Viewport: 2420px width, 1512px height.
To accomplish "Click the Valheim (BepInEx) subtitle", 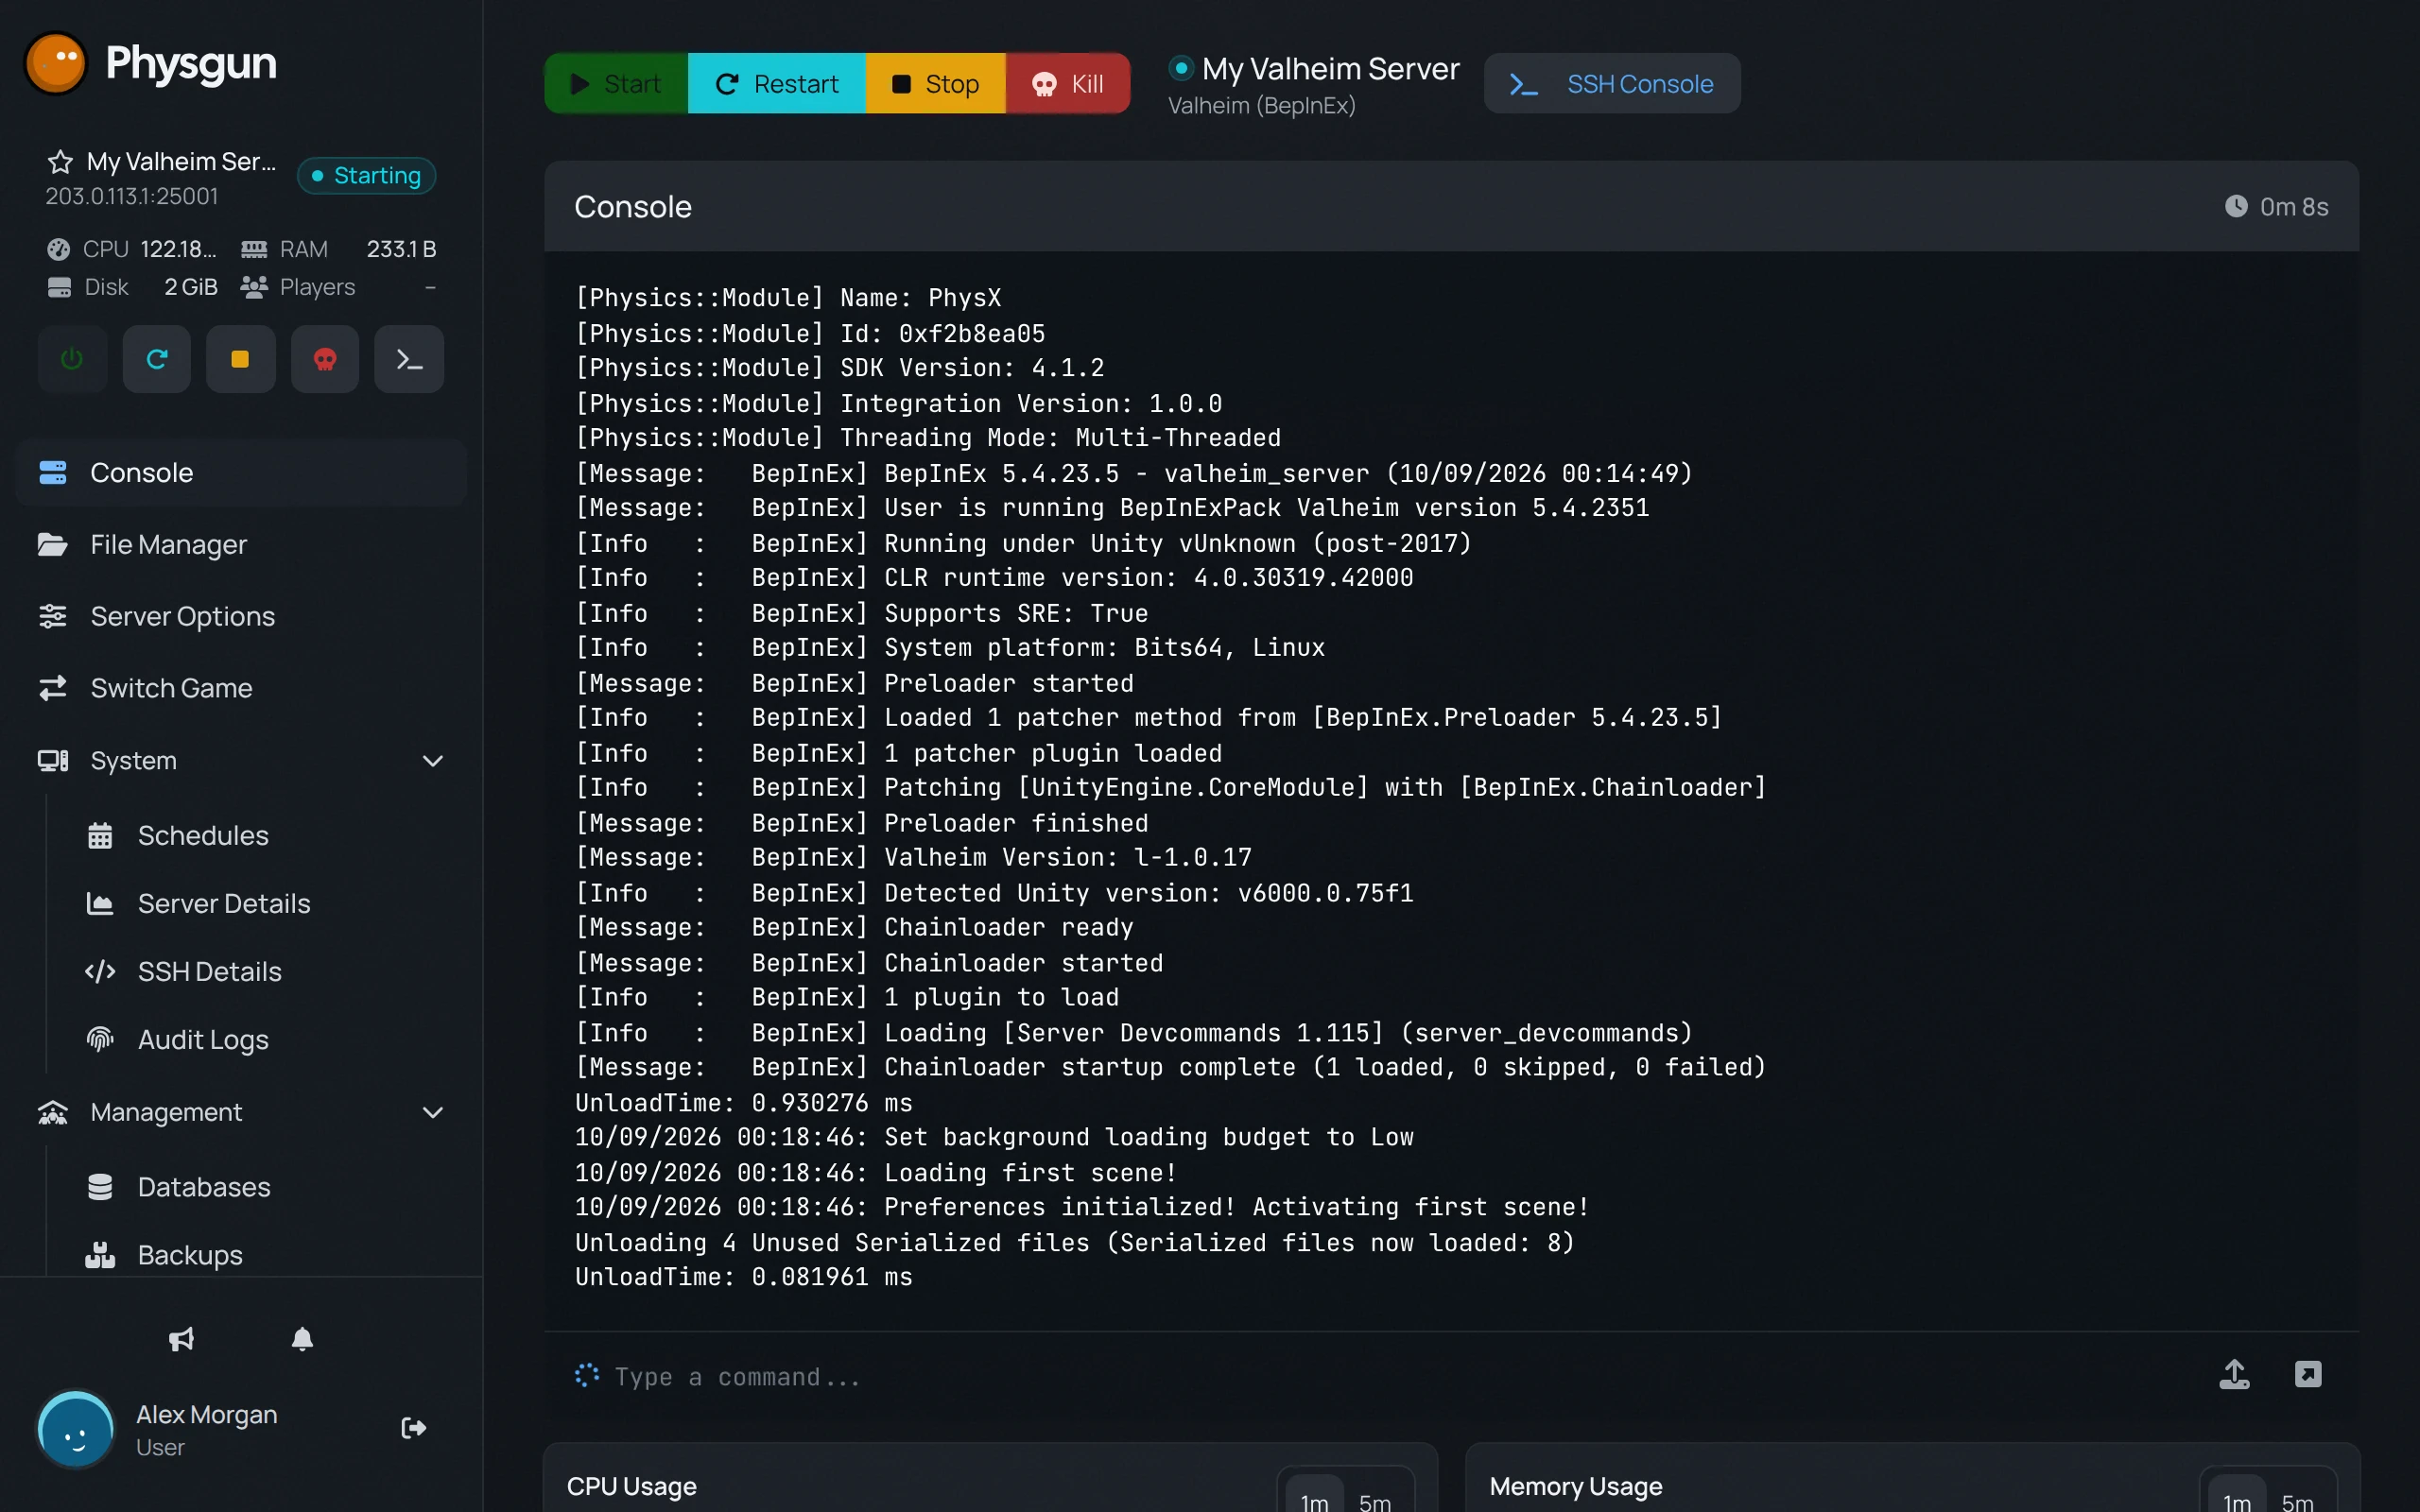I will tap(1261, 105).
